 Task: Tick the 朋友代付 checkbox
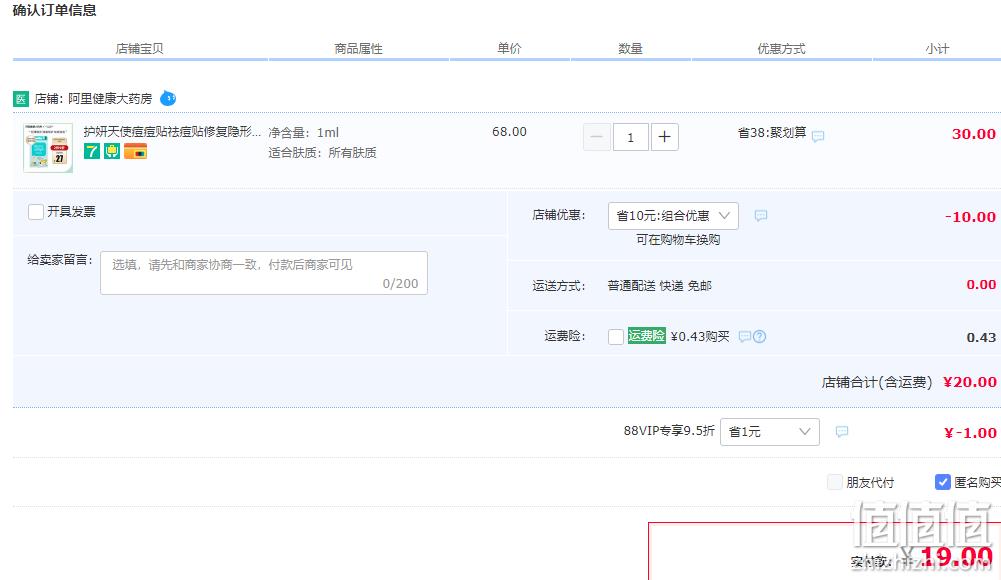[x=834, y=482]
